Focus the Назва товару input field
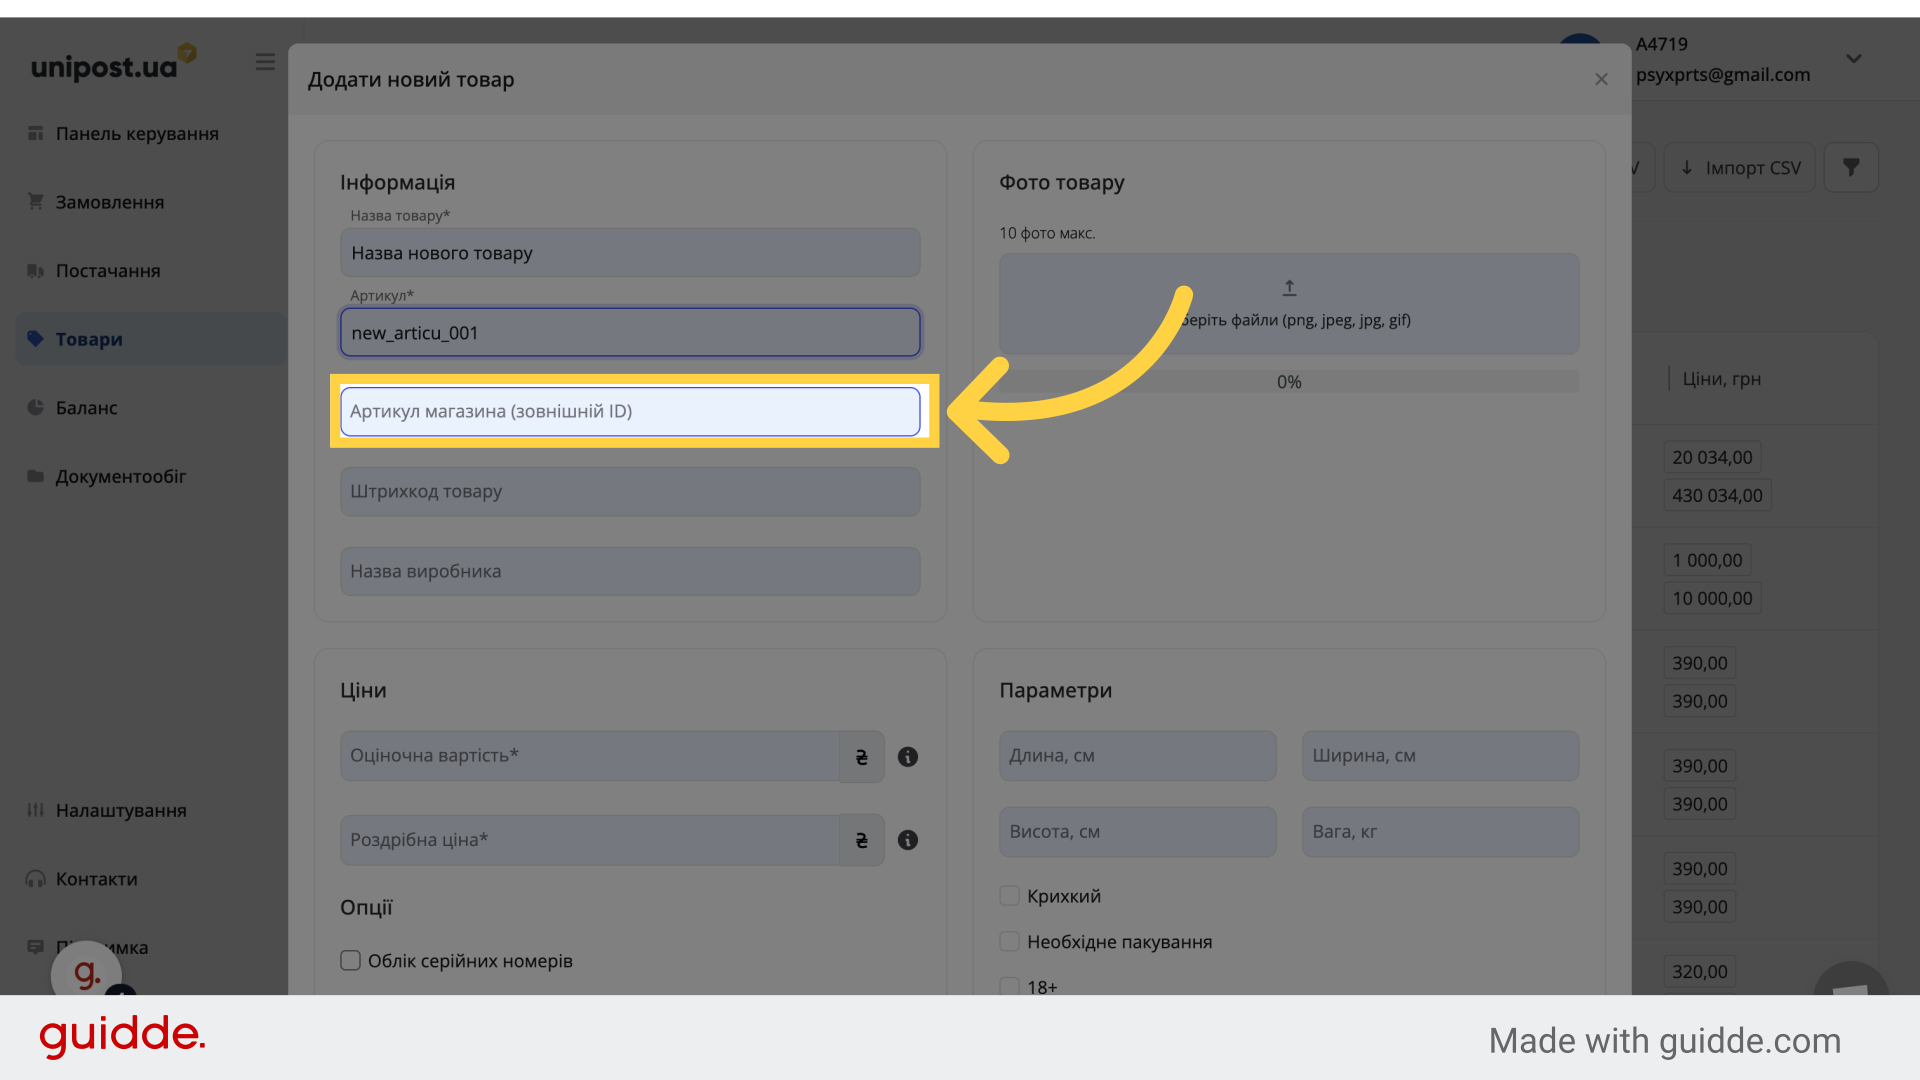Image resolution: width=1920 pixels, height=1080 pixels. pyautogui.click(x=630, y=253)
